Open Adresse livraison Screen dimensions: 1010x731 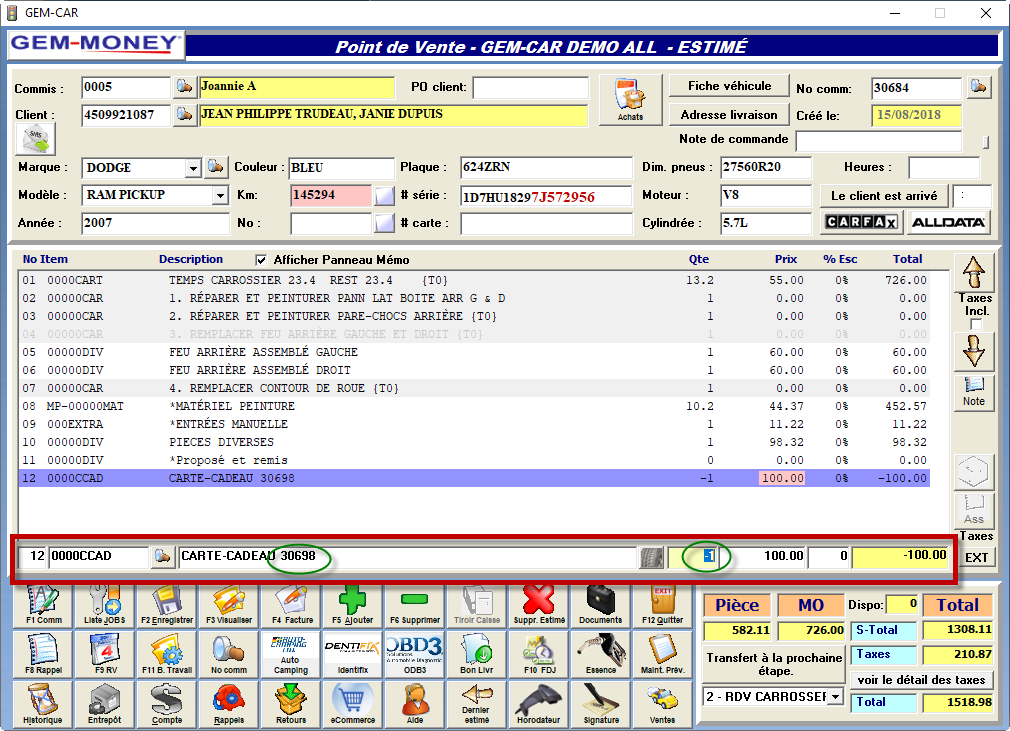pos(729,115)
